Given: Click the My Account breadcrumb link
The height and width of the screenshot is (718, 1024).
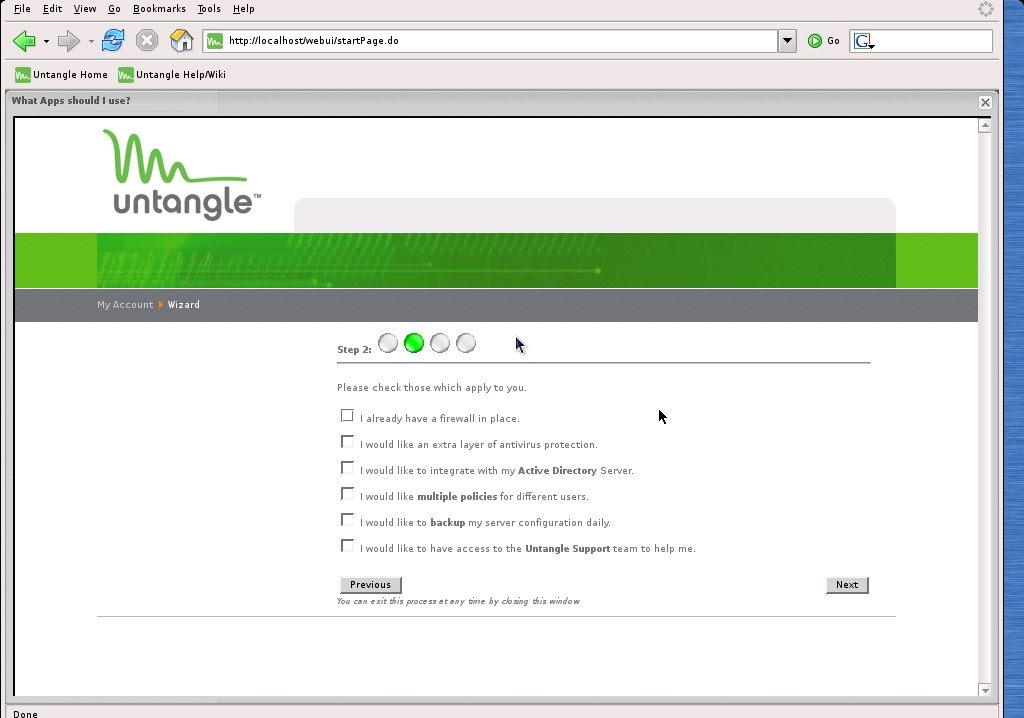Looking at the screenshot, I should click(125, 304).
